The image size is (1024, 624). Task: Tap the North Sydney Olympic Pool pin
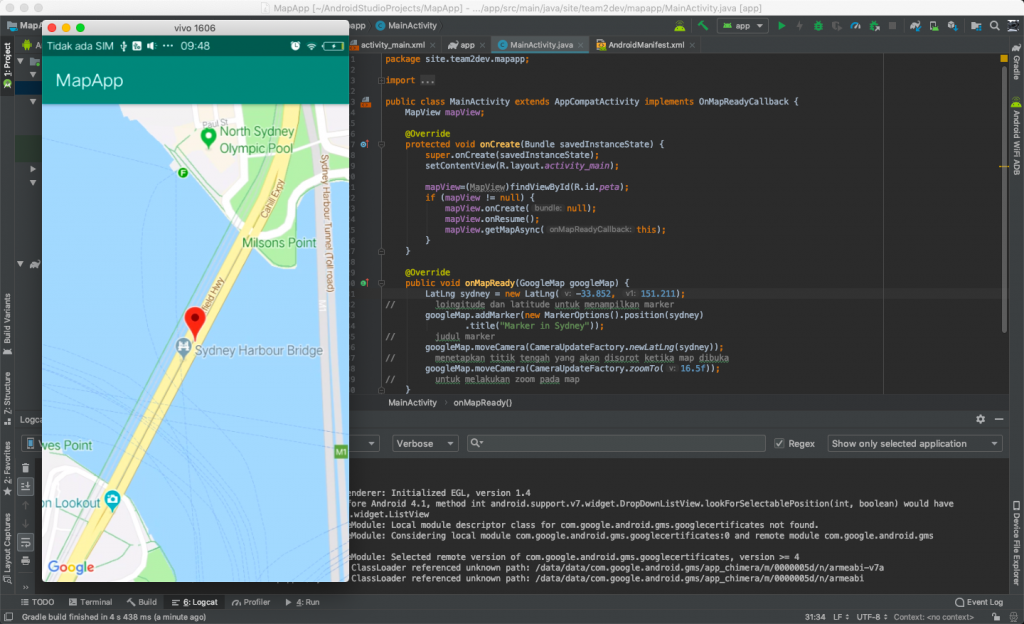coord(208,138)
